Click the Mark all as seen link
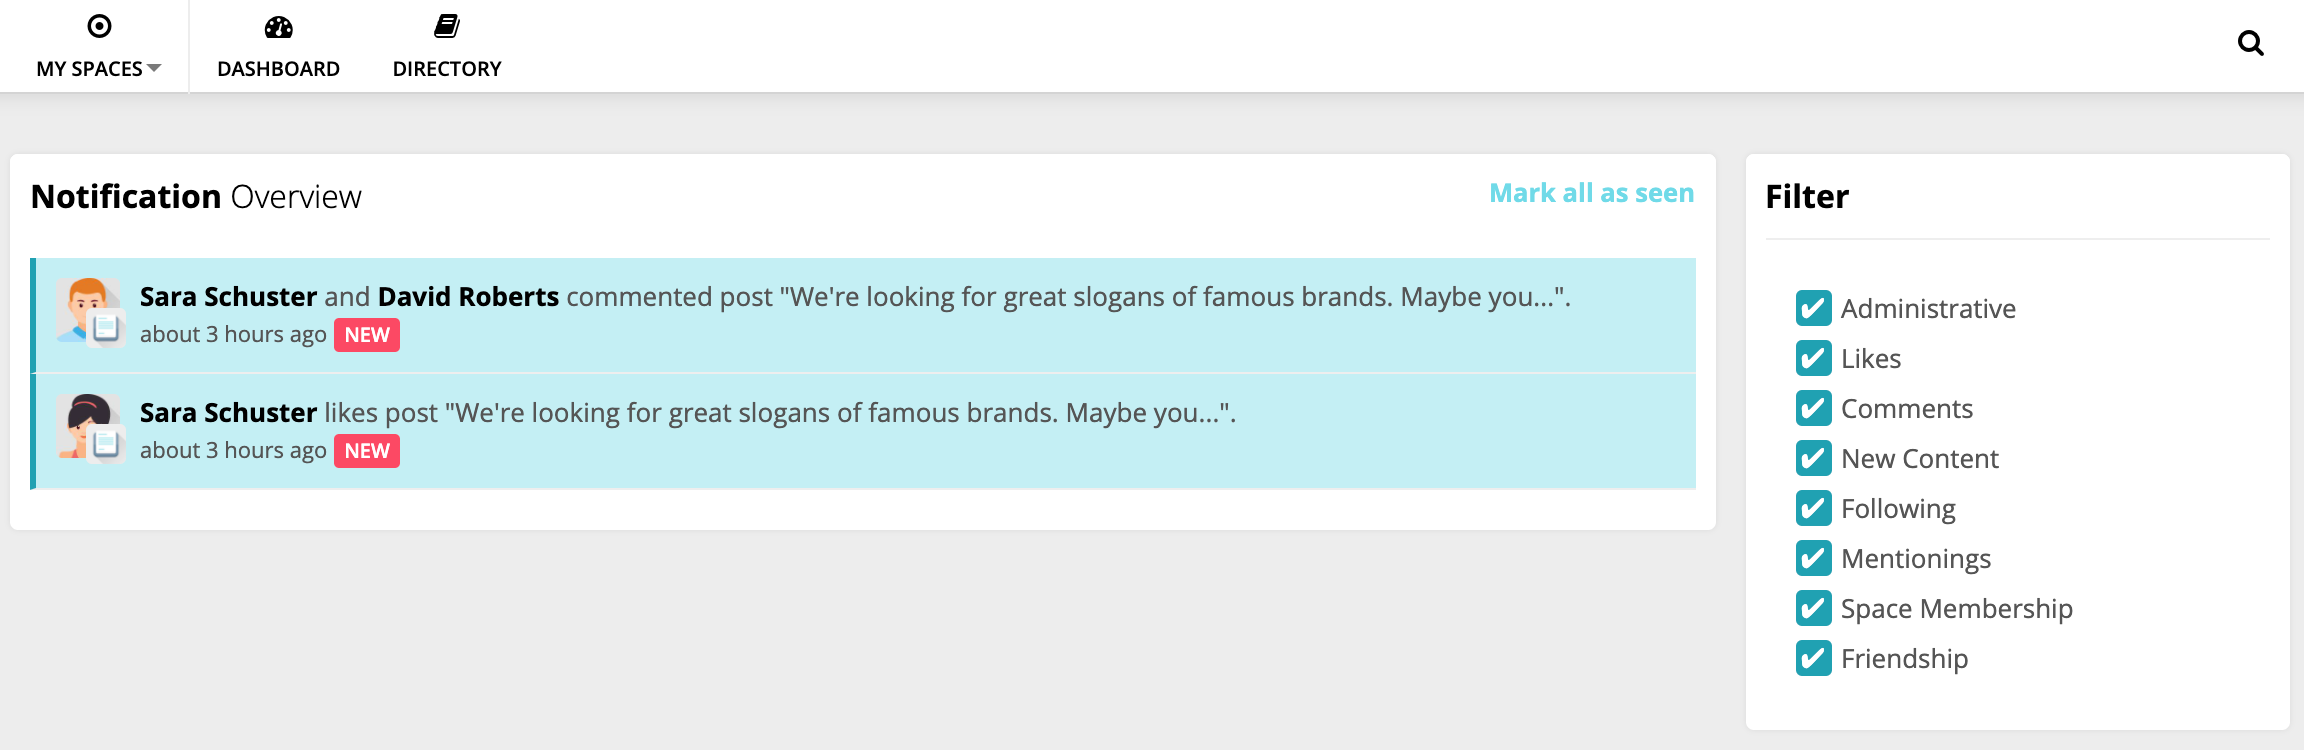The image size is (2304, 750). click(x=1591, y=193)
